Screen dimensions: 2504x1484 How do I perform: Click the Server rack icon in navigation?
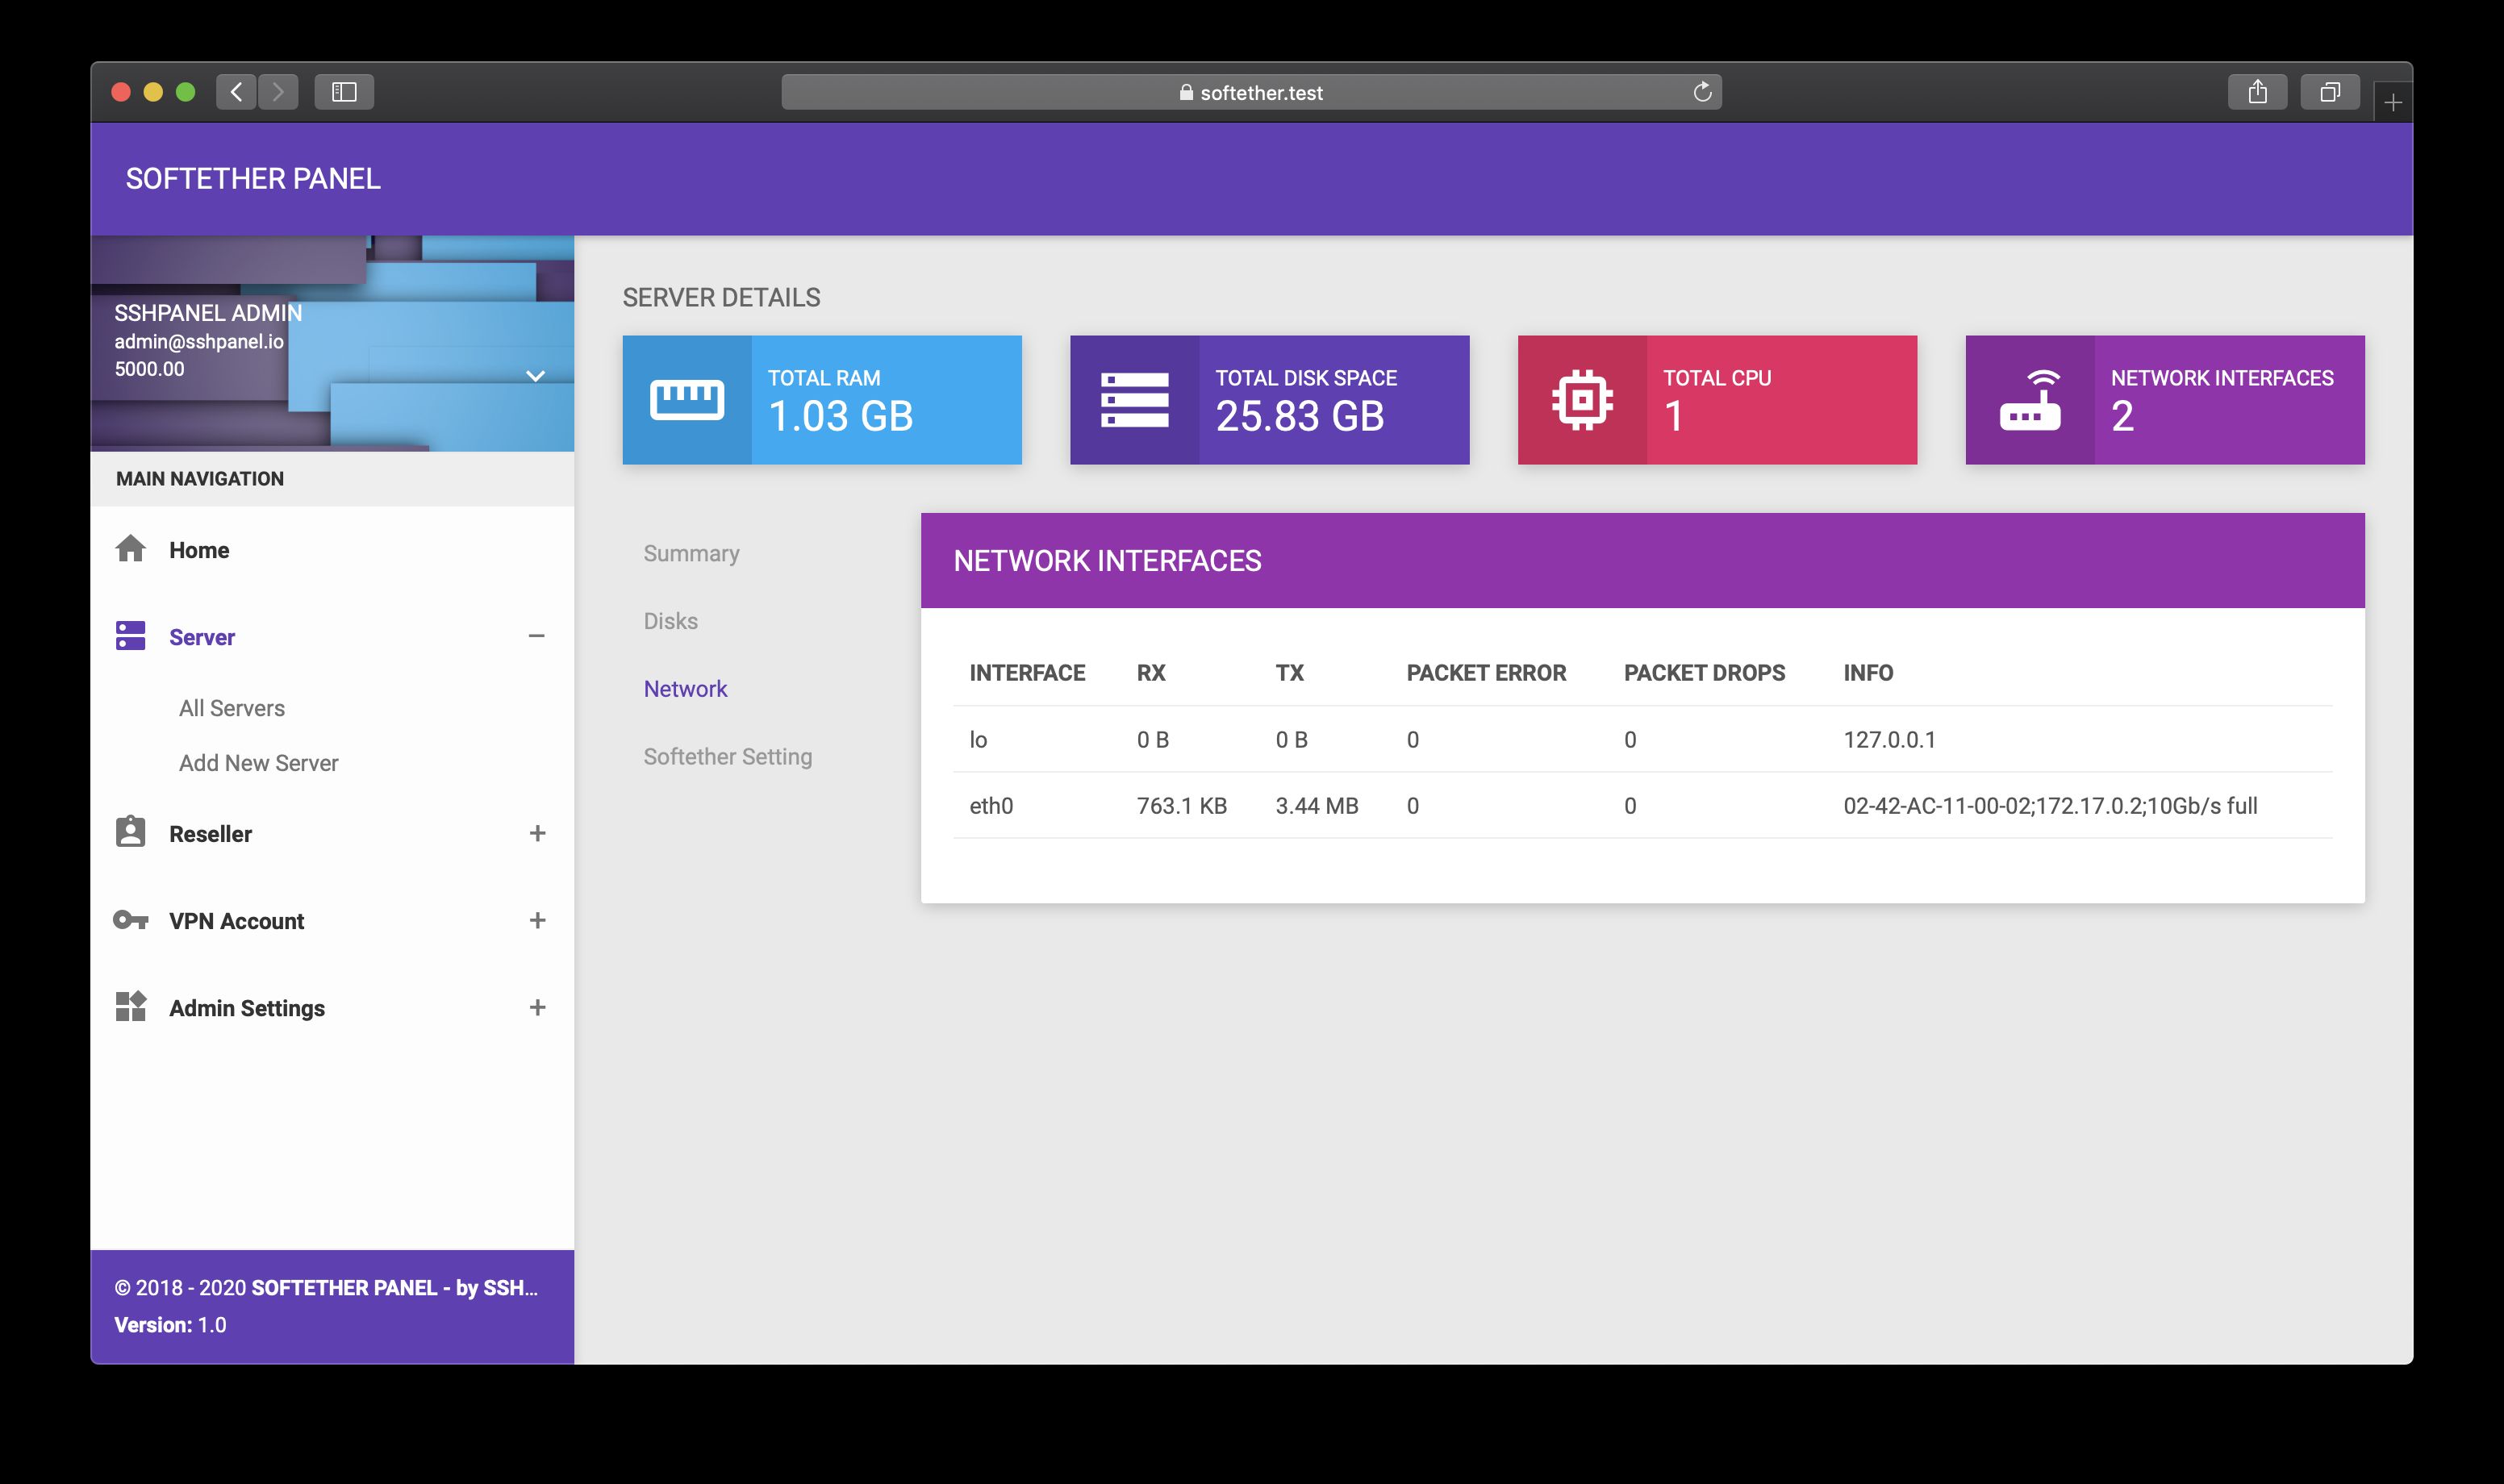[130, 636]
